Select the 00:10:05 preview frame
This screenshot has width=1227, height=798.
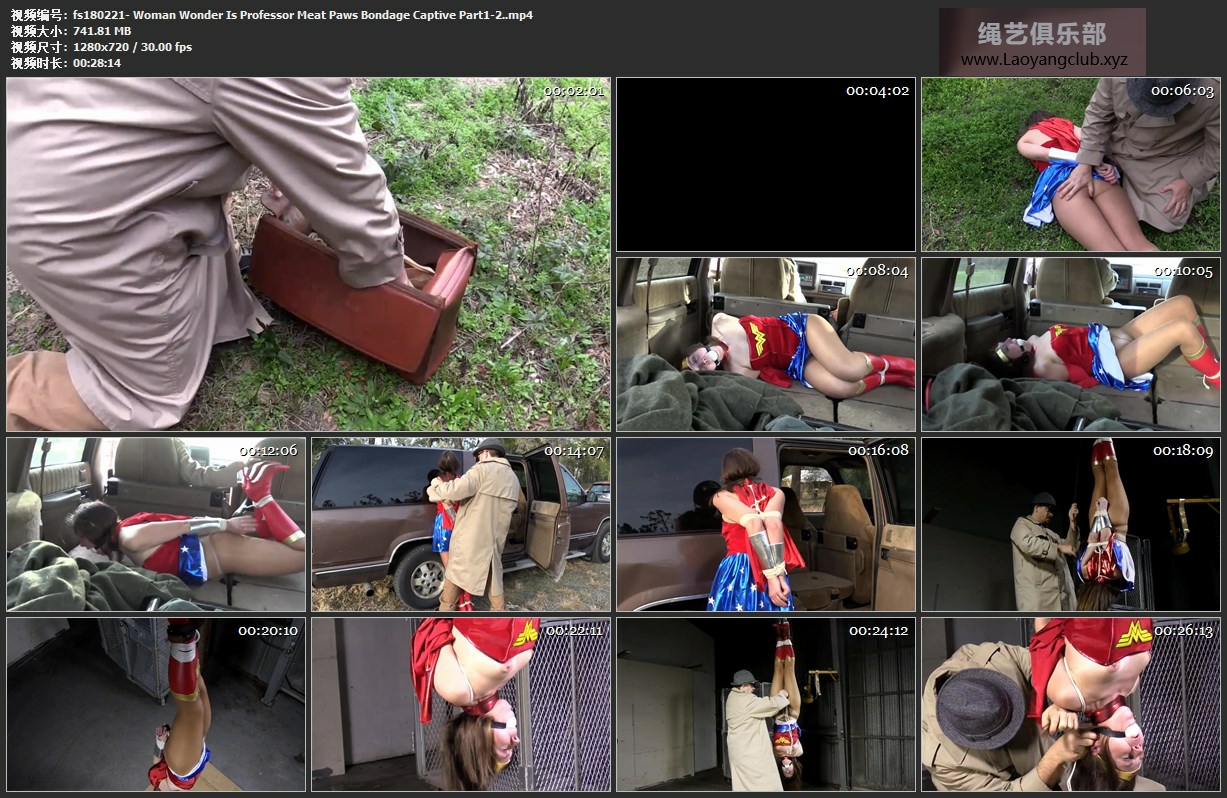(1070, 344)
